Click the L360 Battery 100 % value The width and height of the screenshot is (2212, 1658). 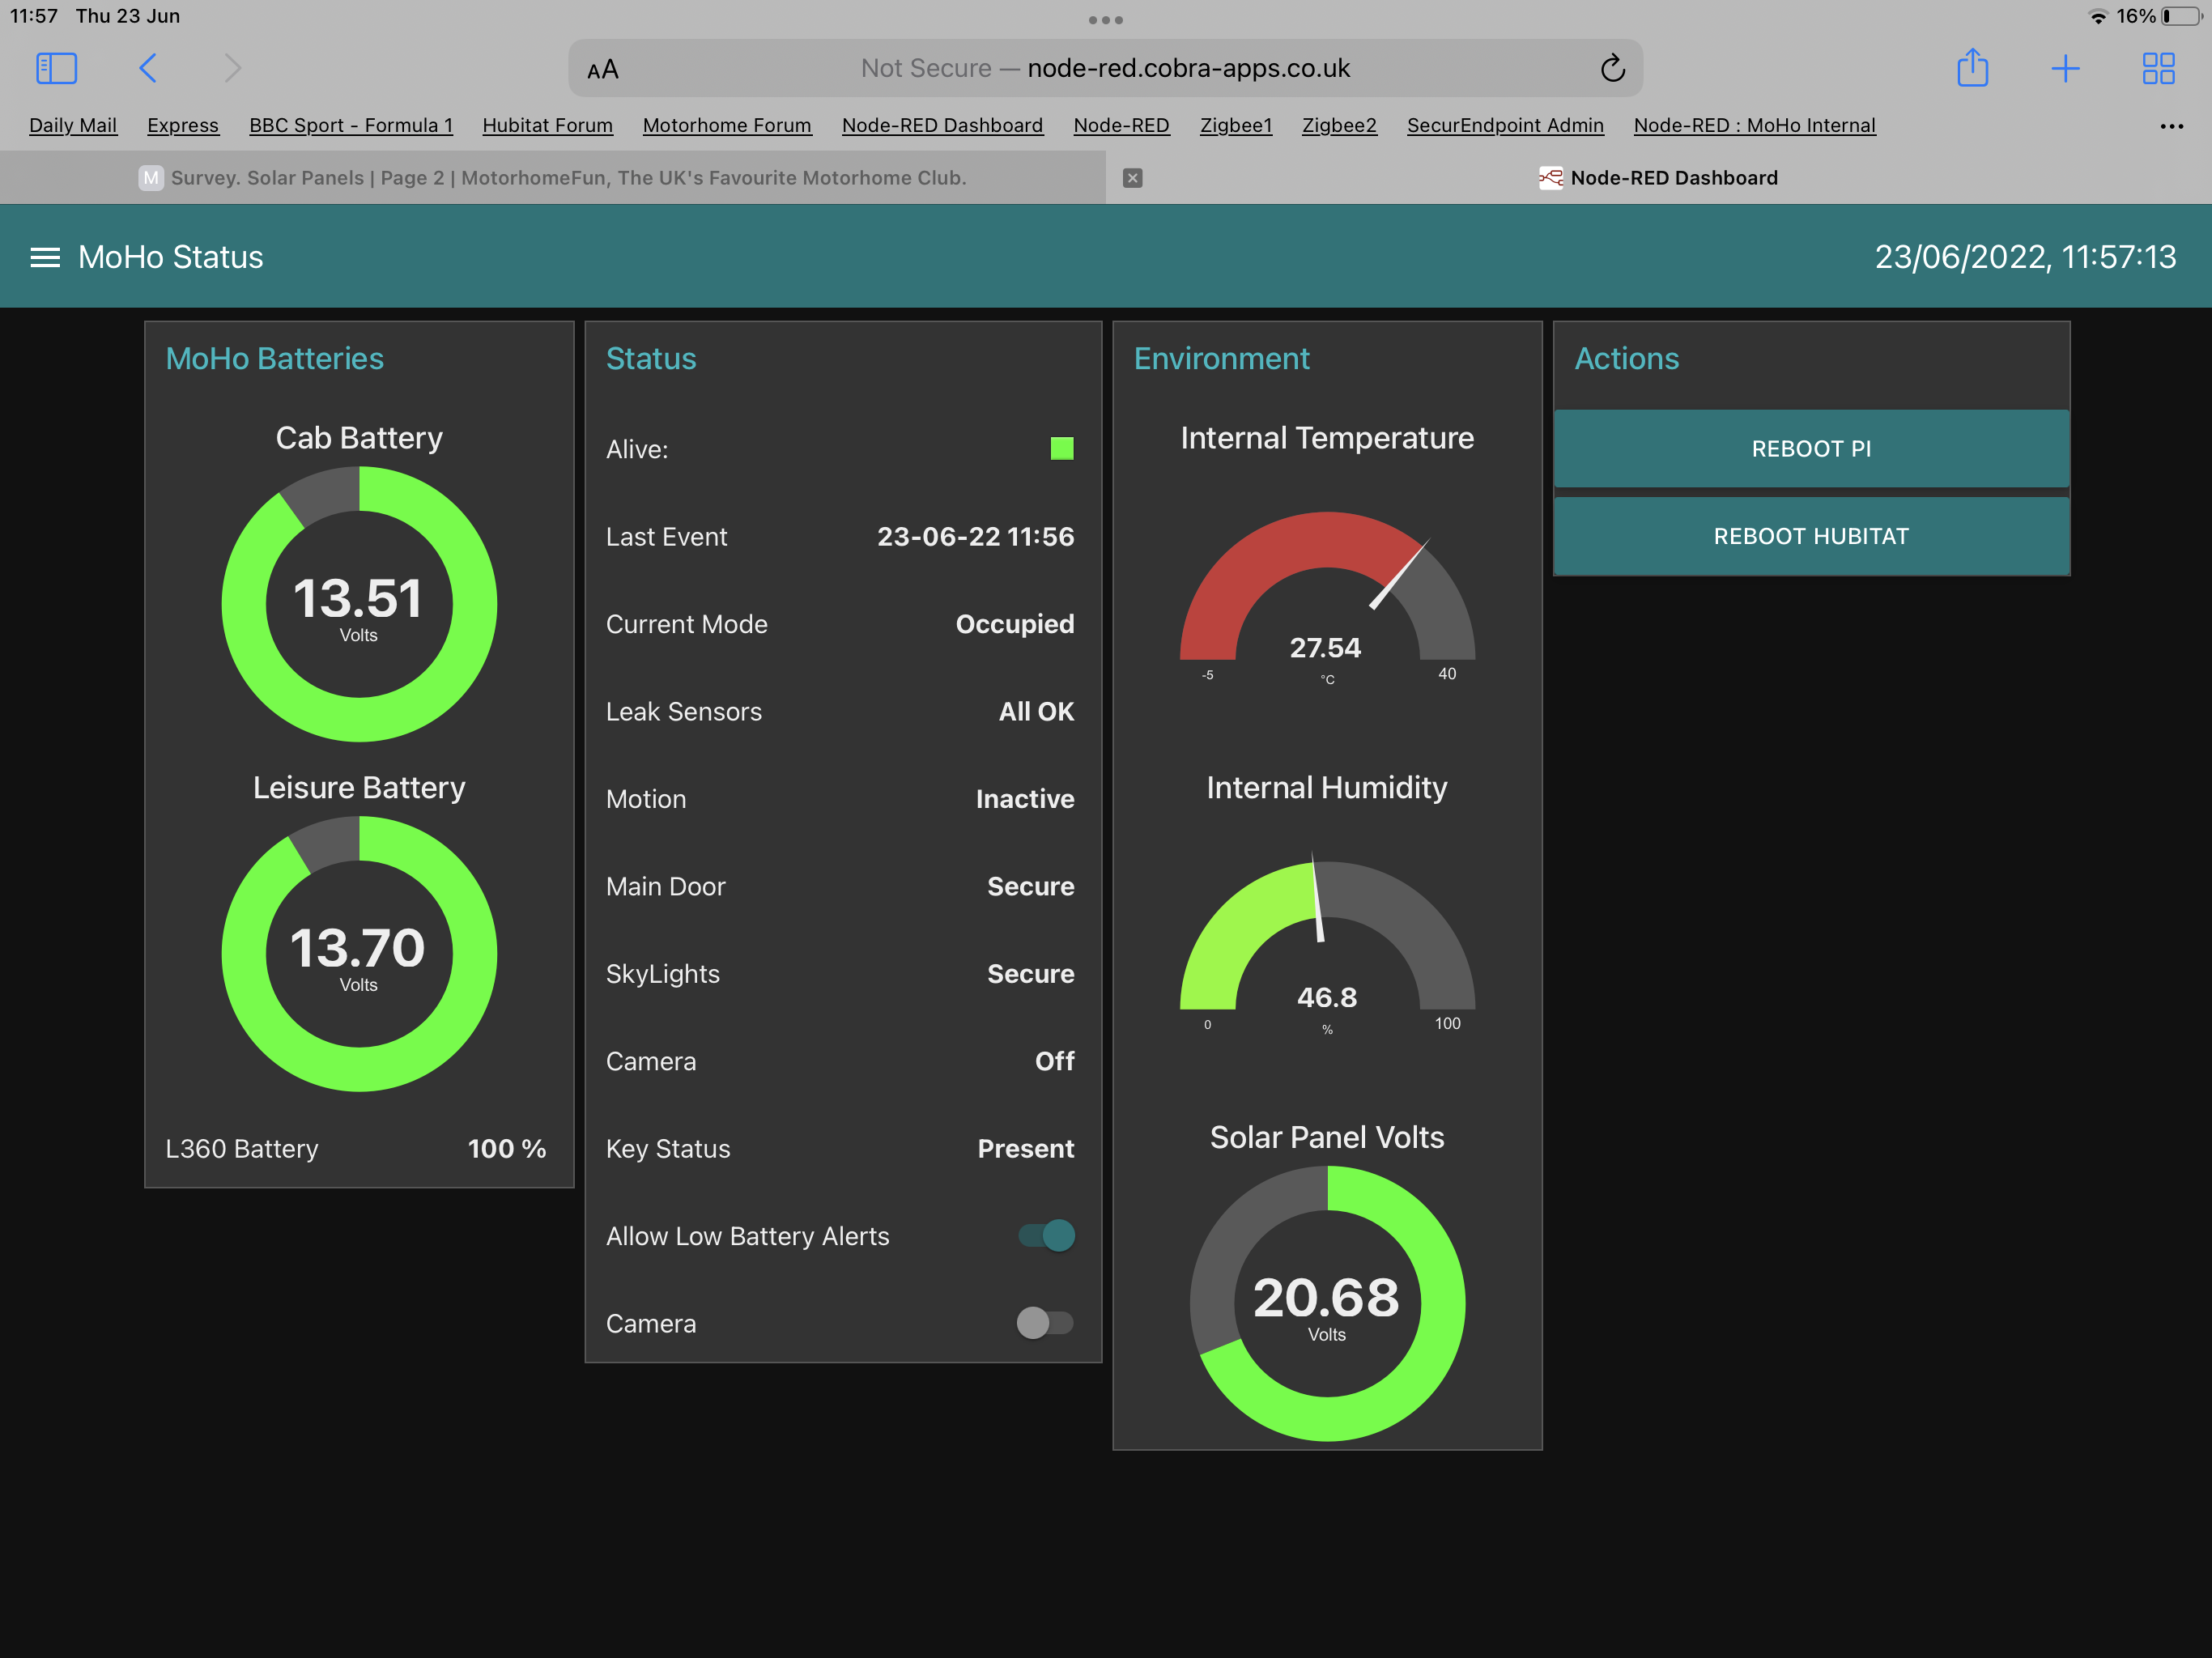[507, 1148]
